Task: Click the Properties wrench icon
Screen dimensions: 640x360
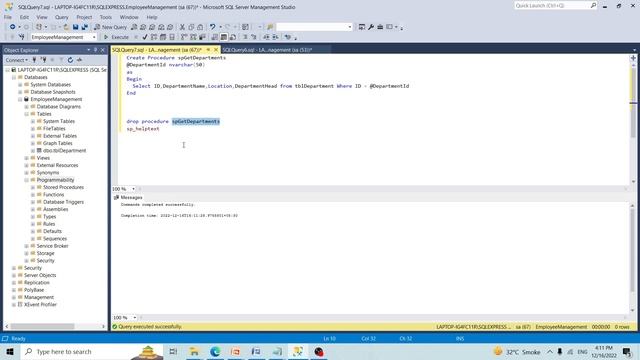Action: (x=371, y=27)
